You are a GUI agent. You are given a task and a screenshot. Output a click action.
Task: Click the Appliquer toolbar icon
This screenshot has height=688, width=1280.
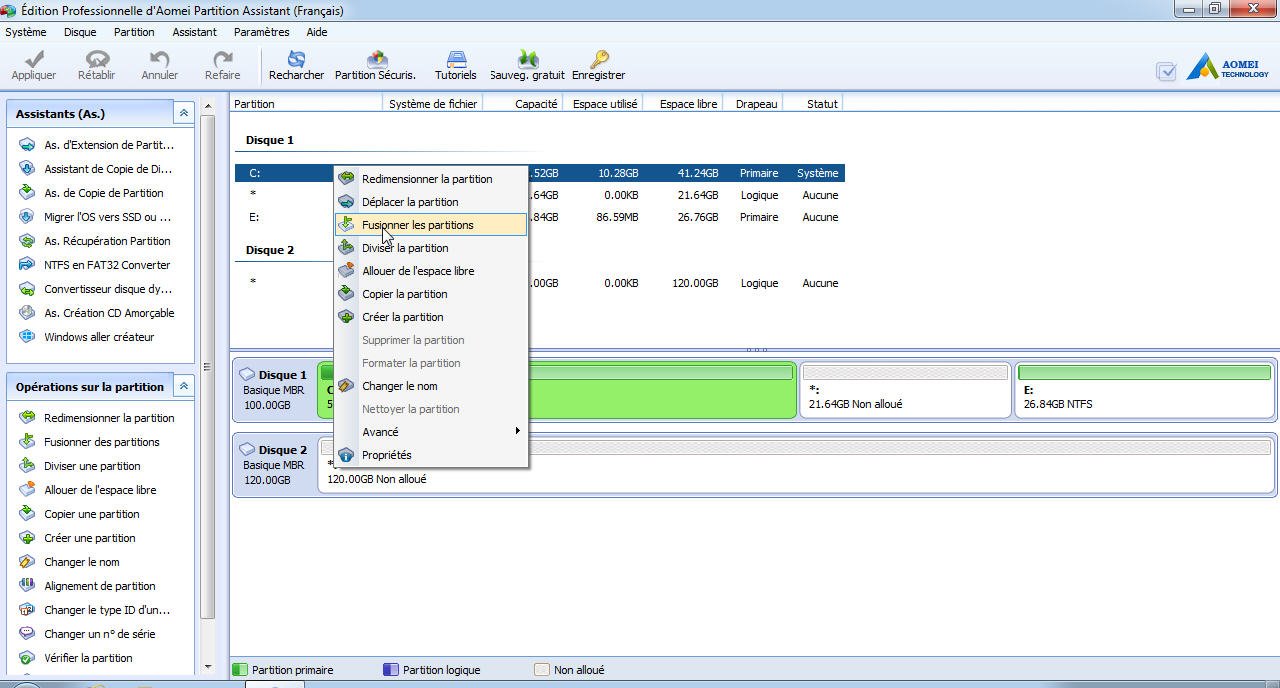pos(33,59)
